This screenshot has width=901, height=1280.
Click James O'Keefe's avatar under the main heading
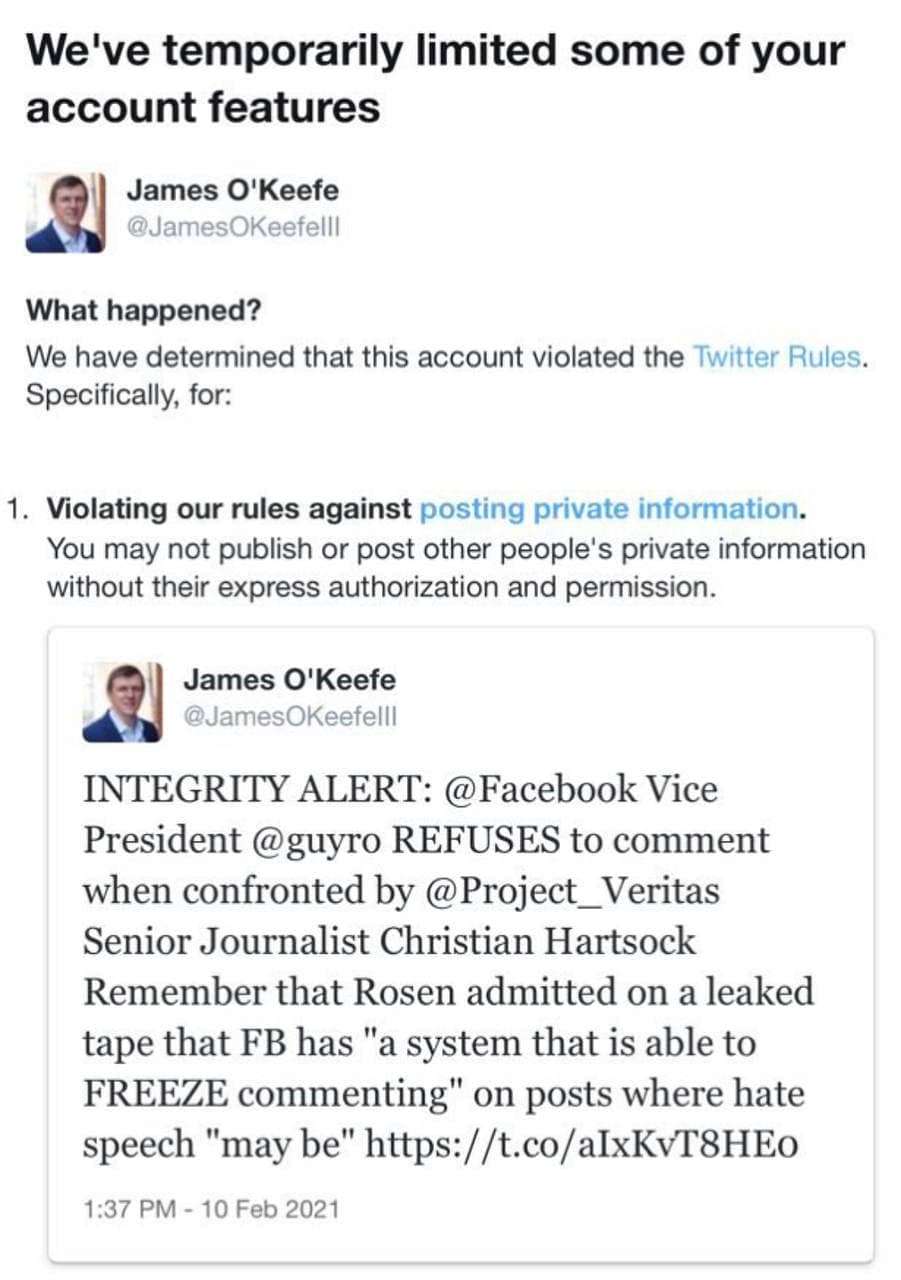(65, 212)
